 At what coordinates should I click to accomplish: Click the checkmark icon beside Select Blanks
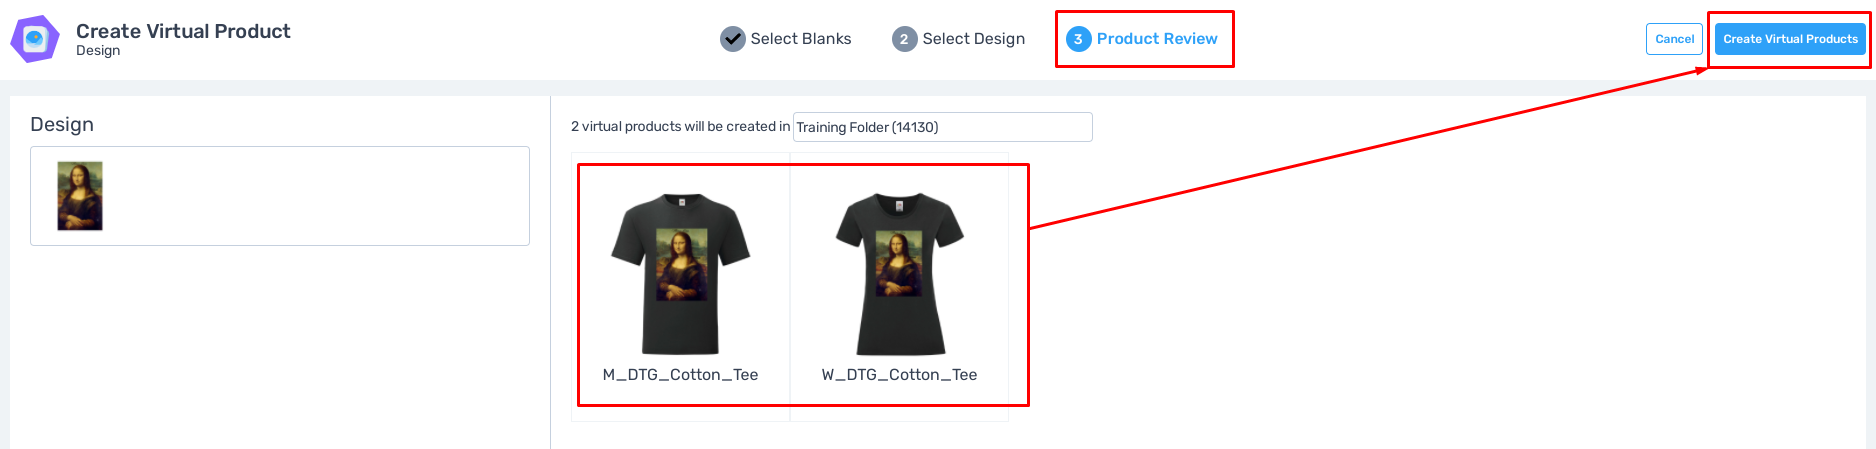pyautogui.click(x=733, y=39)
